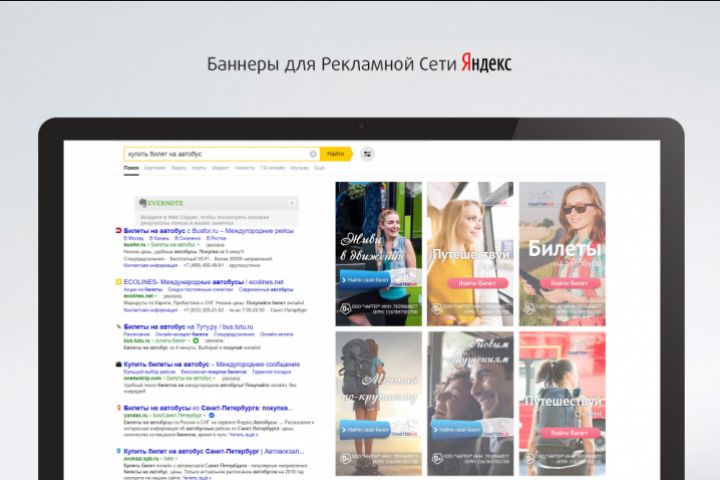The image size is (720, 480).
Task: Open the search settings icon beside Найти
Action: click(x=367, y=154)
